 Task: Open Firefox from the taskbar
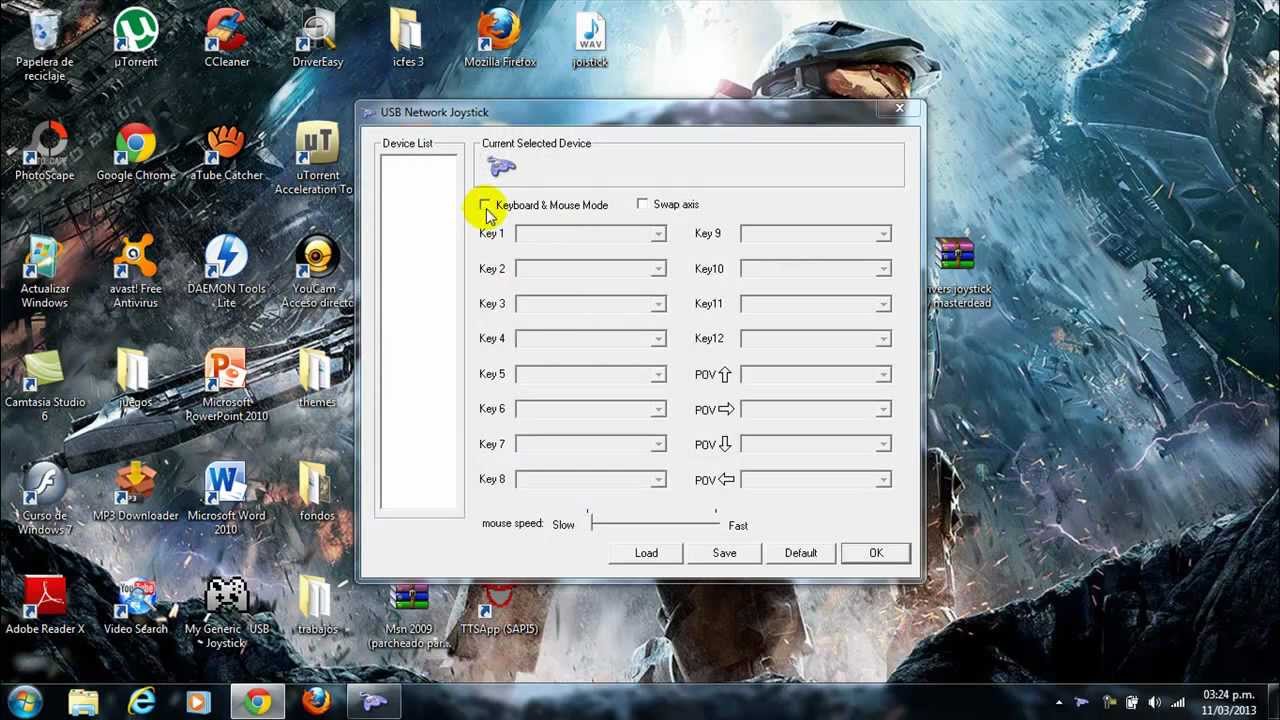pos(316,702)
